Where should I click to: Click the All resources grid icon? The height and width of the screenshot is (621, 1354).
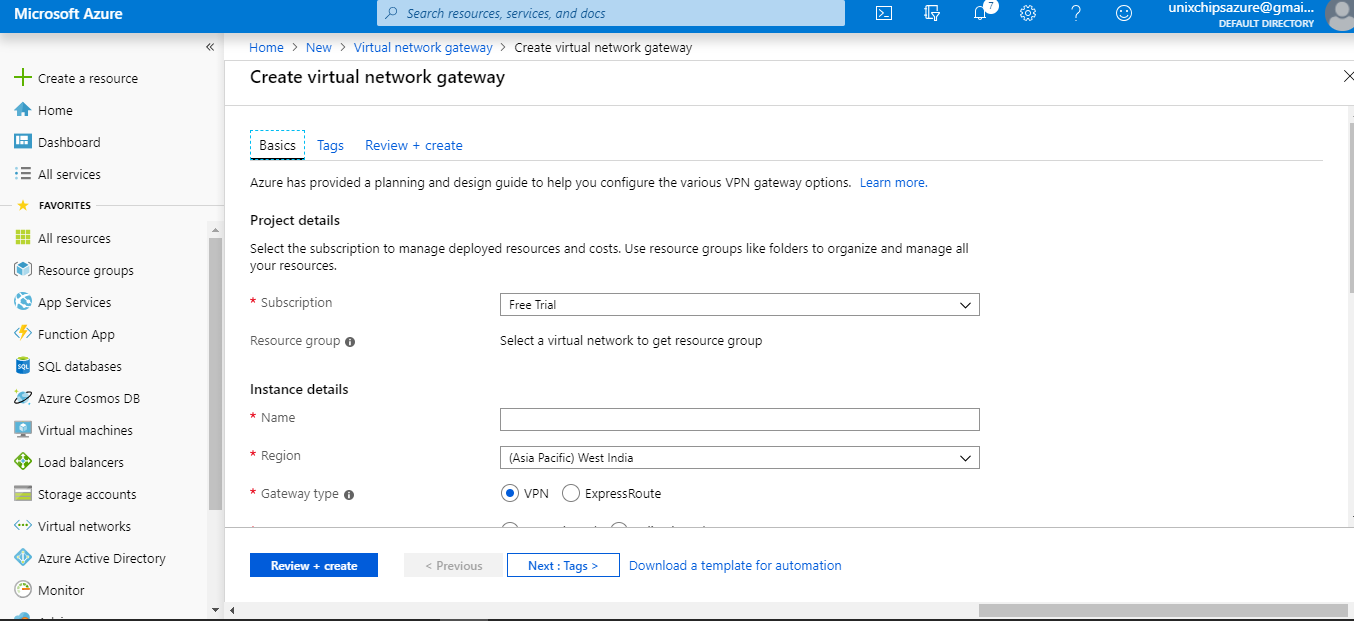(x=23, y=238)
